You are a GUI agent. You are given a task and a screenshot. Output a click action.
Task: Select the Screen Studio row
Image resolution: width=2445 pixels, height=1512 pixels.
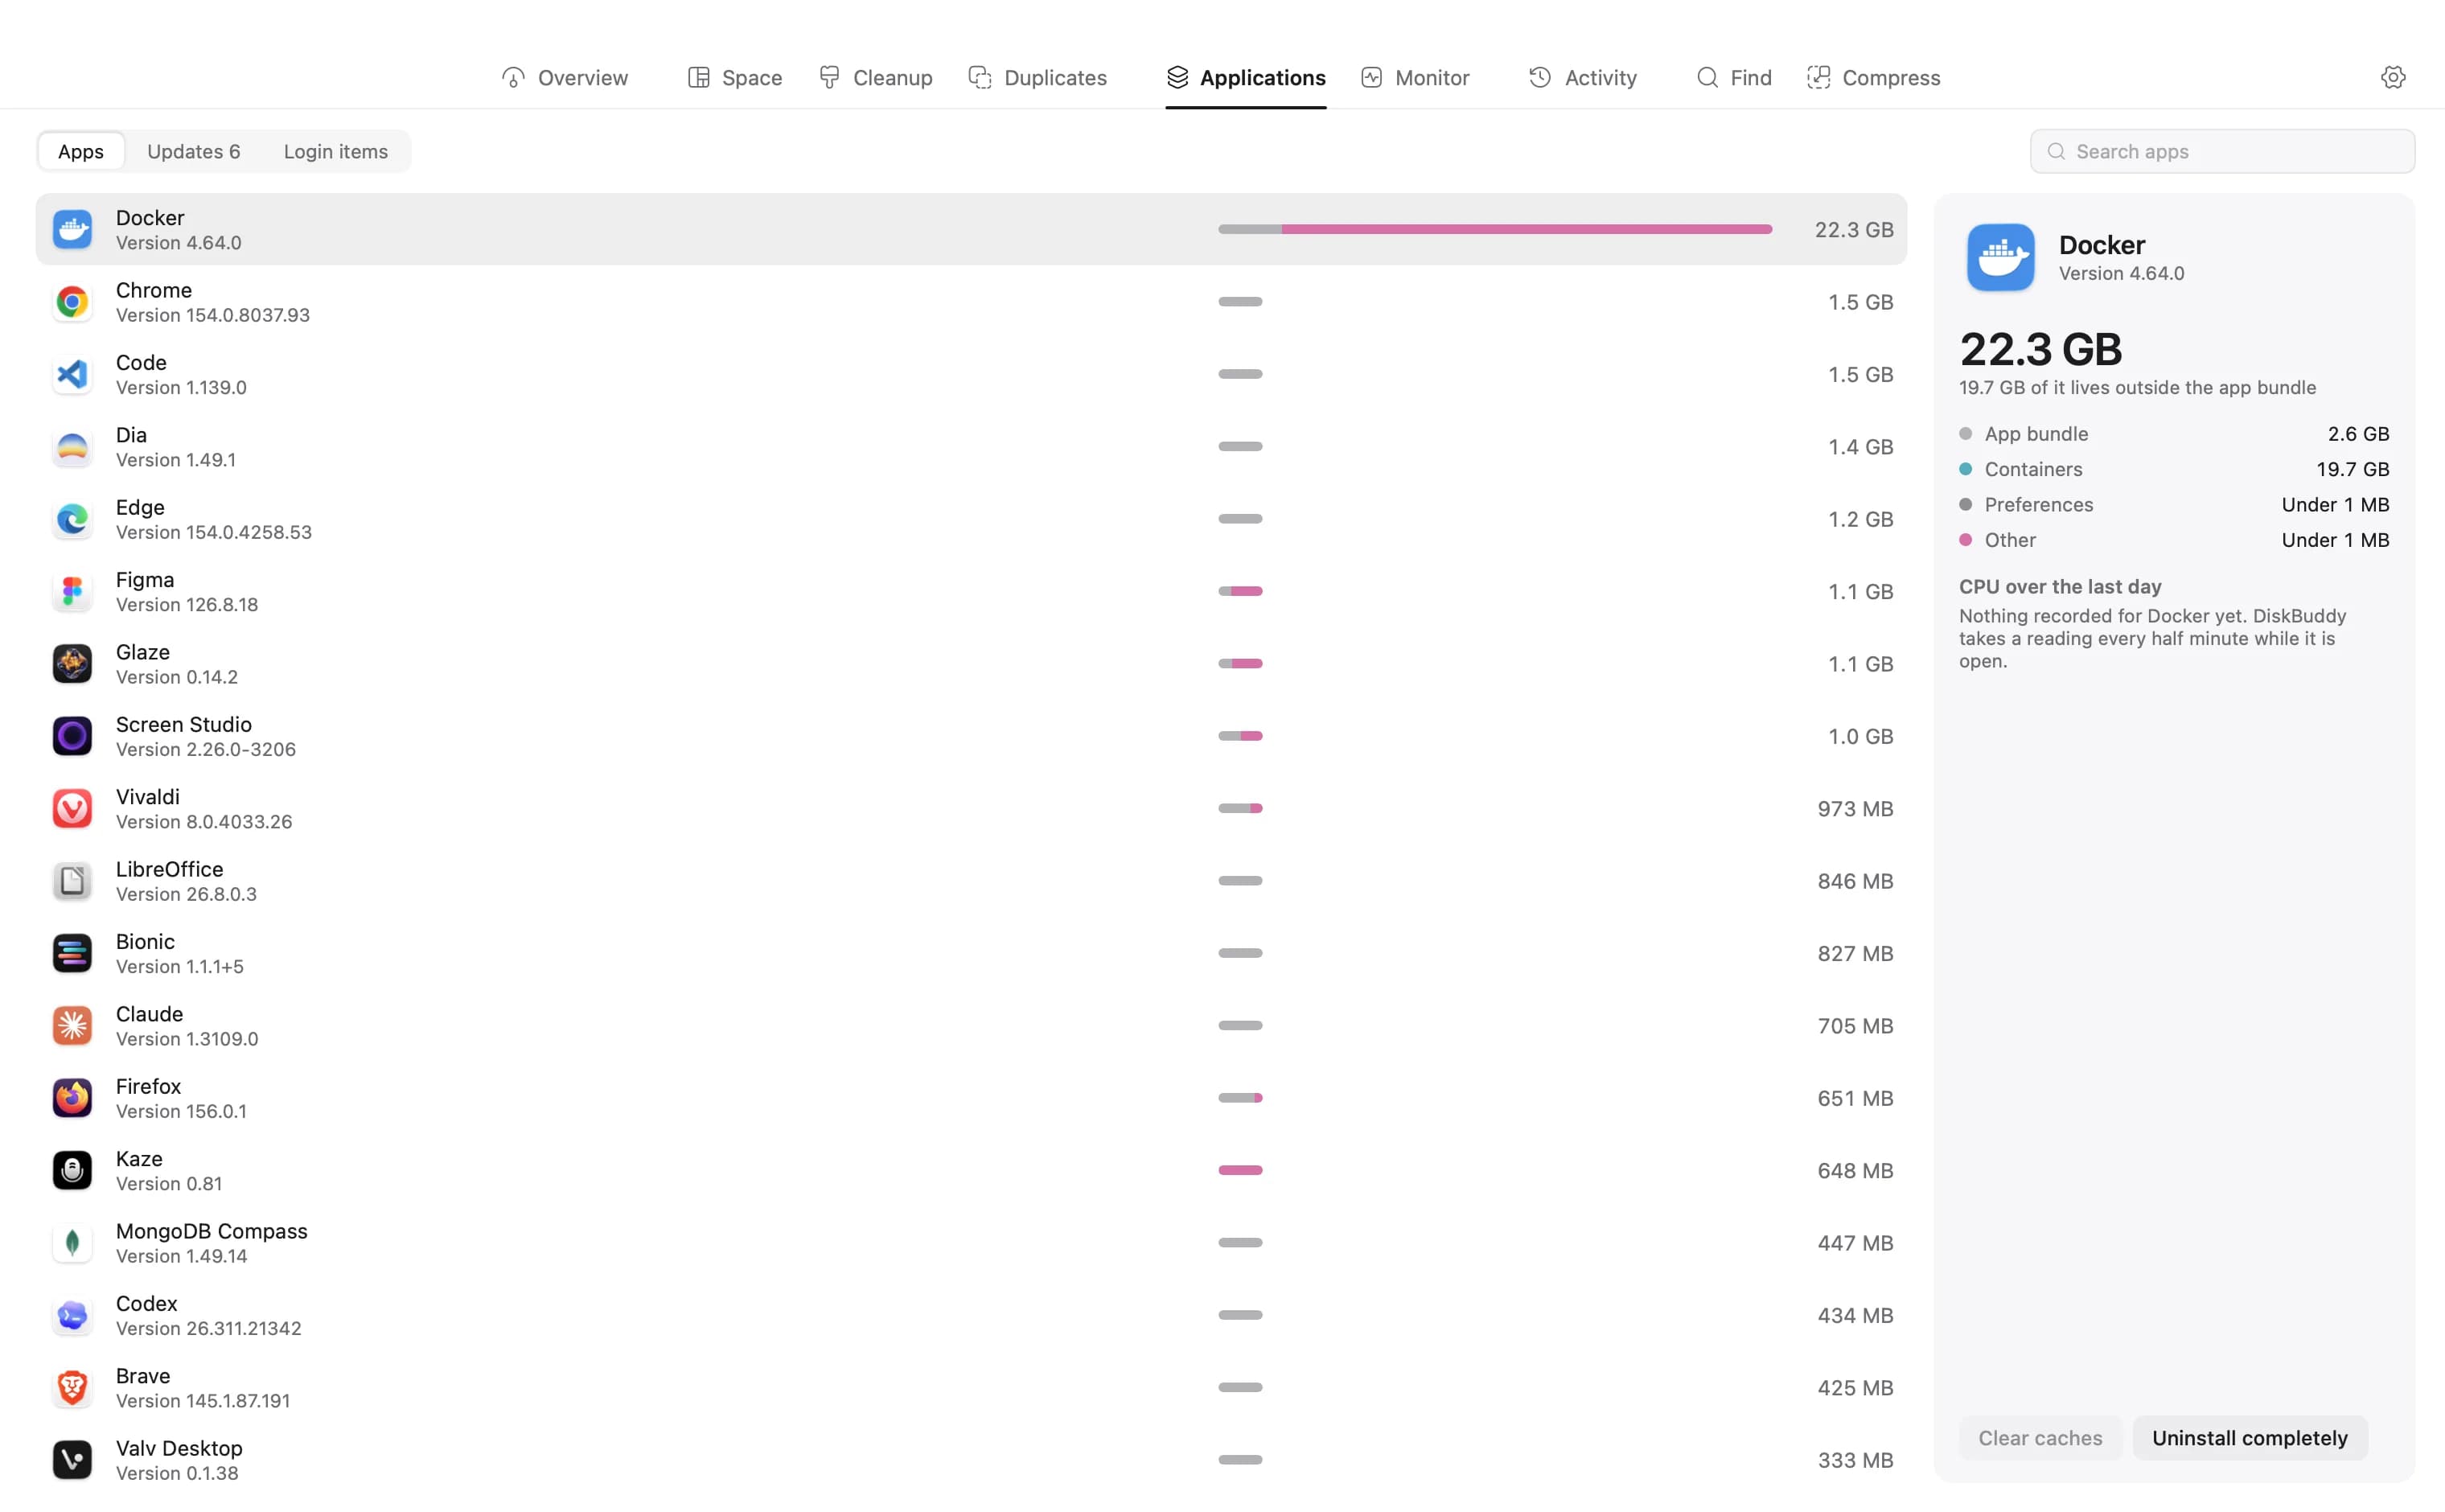point(971,736)
